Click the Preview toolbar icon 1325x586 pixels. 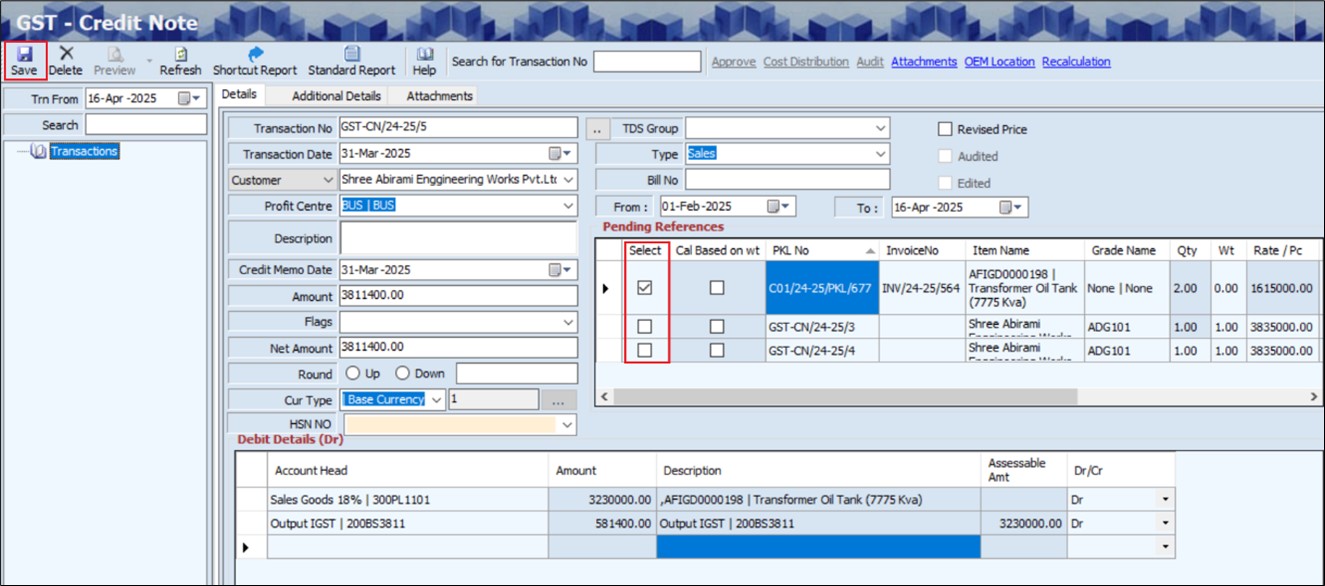(x=115, y=61)
